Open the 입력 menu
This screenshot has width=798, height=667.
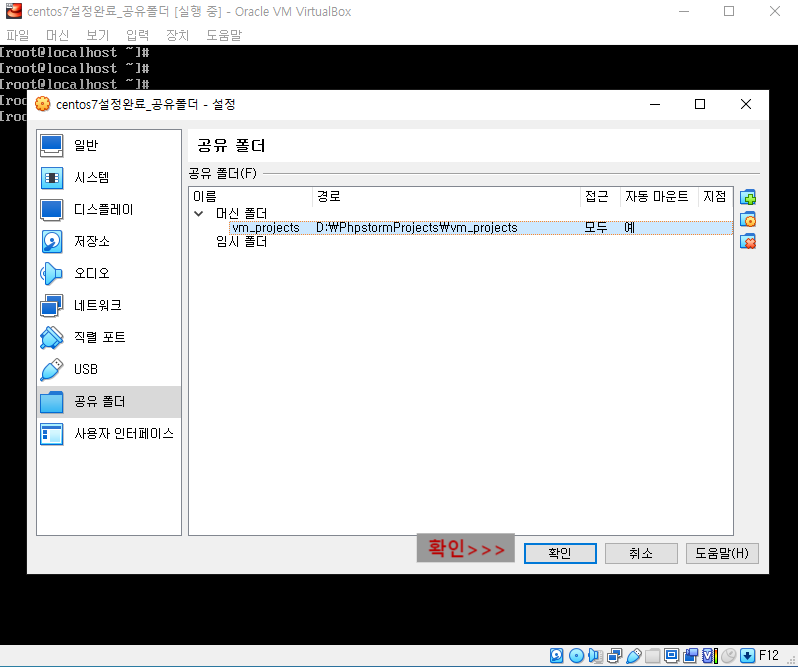point(137,35)
